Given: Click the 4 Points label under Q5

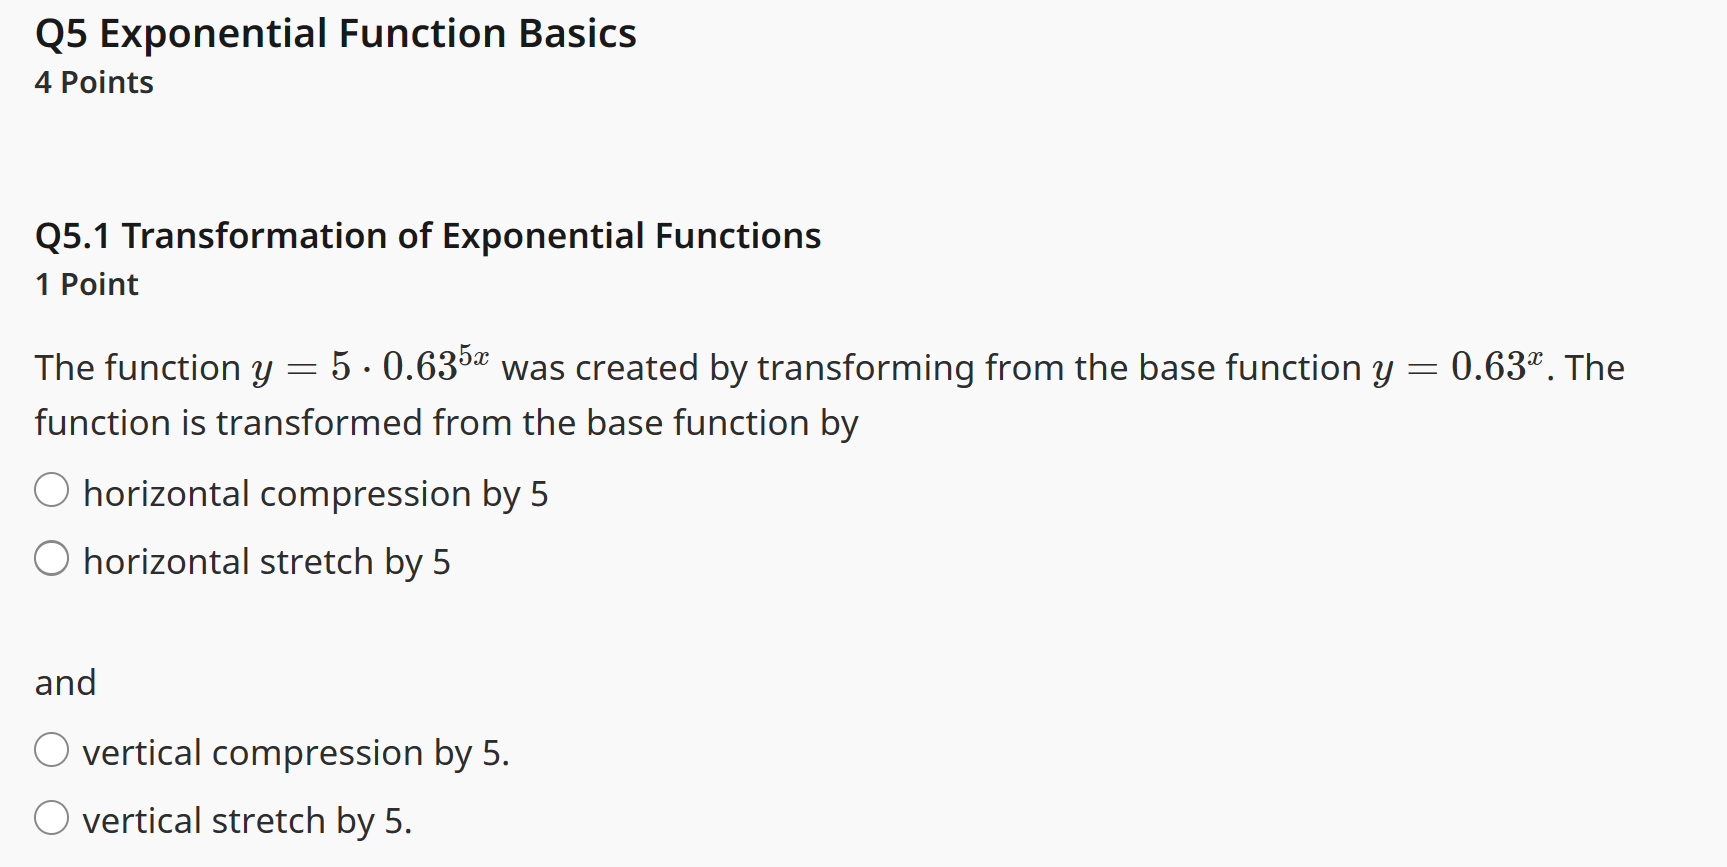Looking at the screenshot, I should pos(94,83).
